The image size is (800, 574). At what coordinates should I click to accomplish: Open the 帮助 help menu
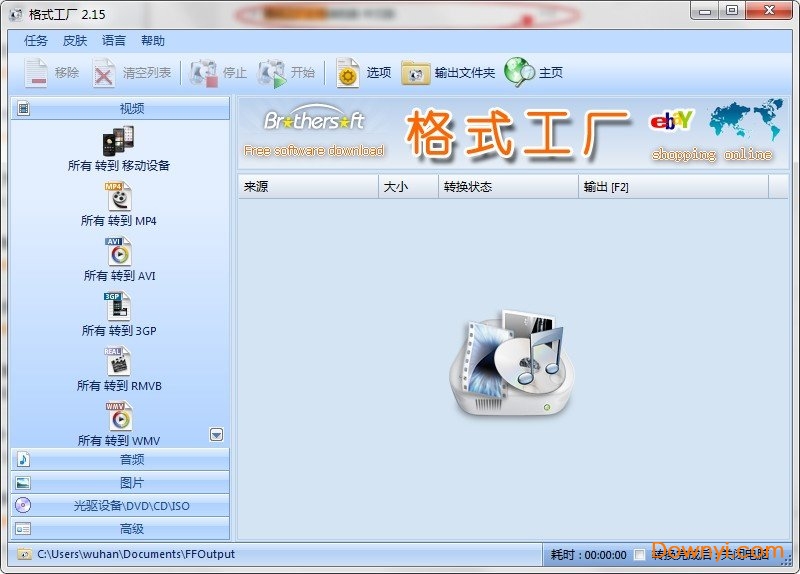(x=153, y=41)
